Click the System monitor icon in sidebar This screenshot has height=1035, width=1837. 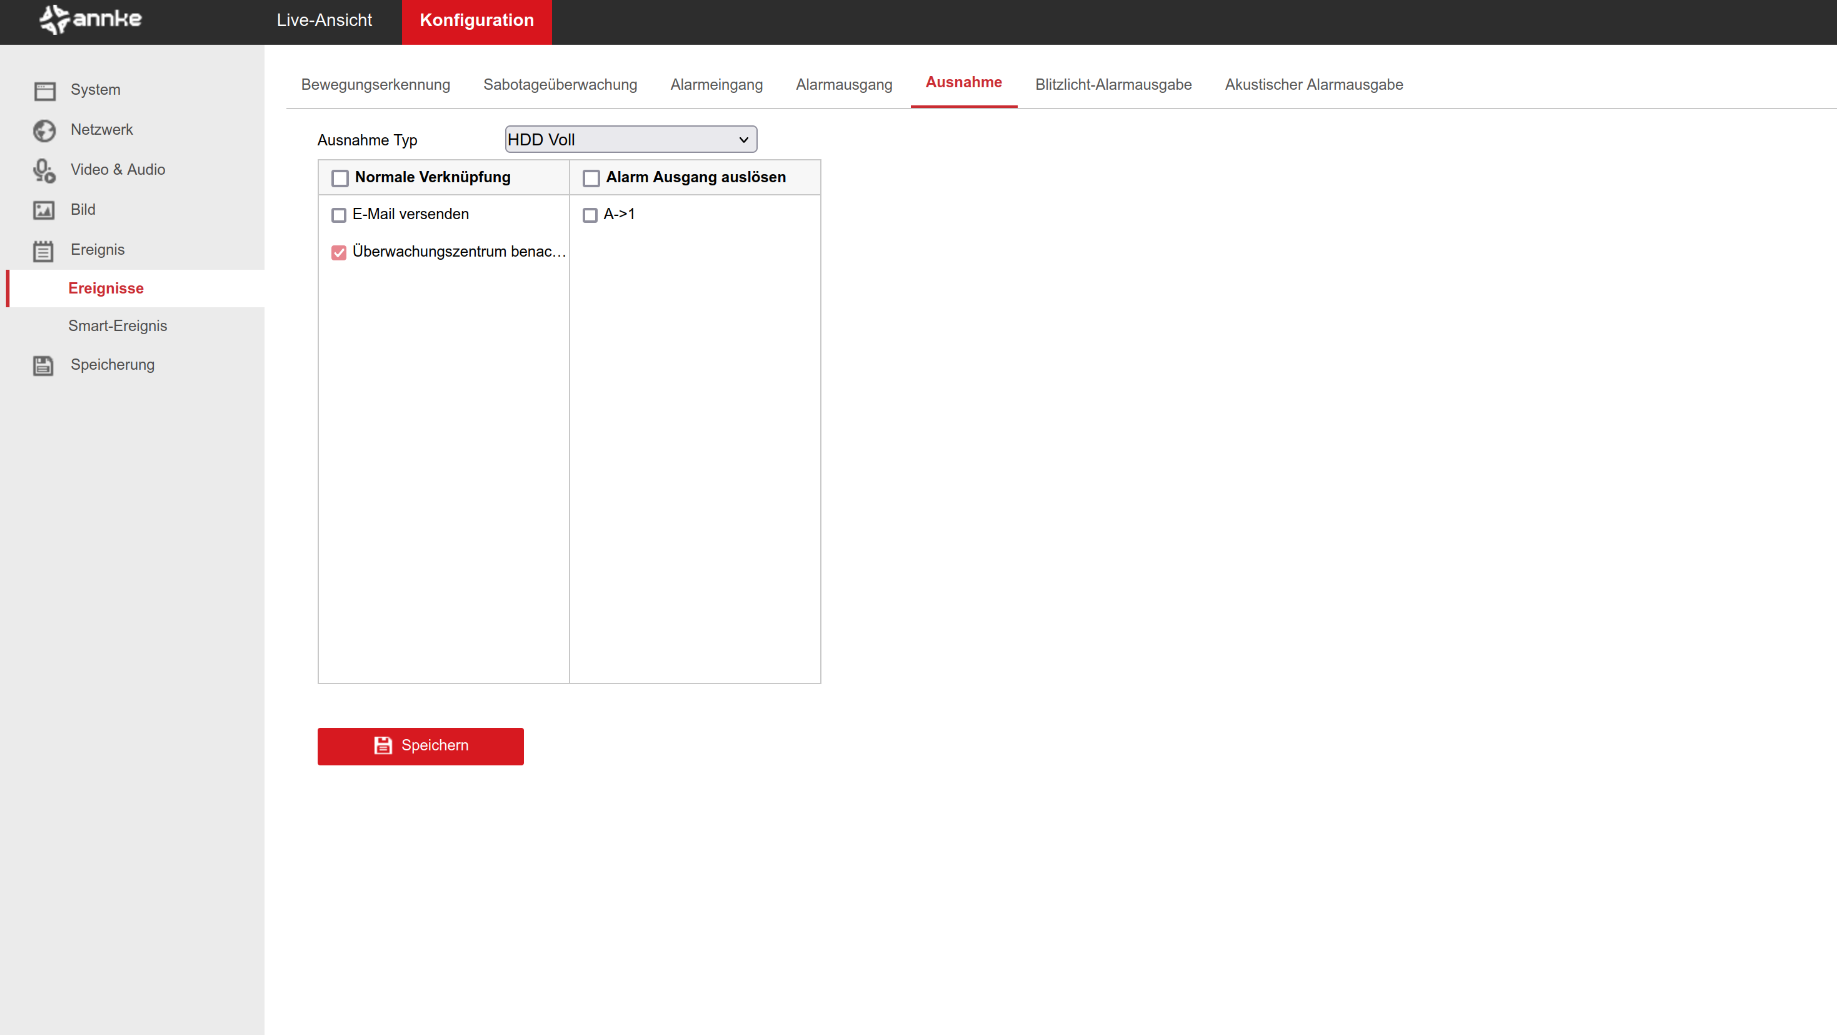click(x=44, y=91)
